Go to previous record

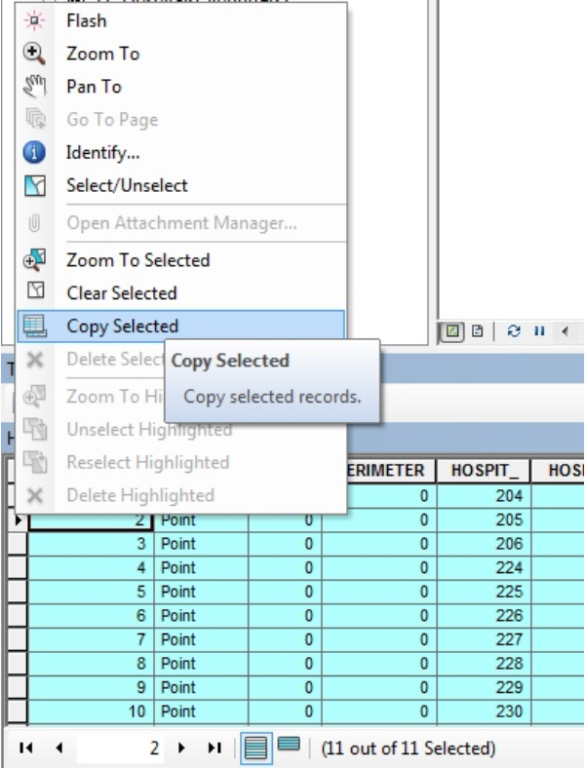tap(59, 747)
